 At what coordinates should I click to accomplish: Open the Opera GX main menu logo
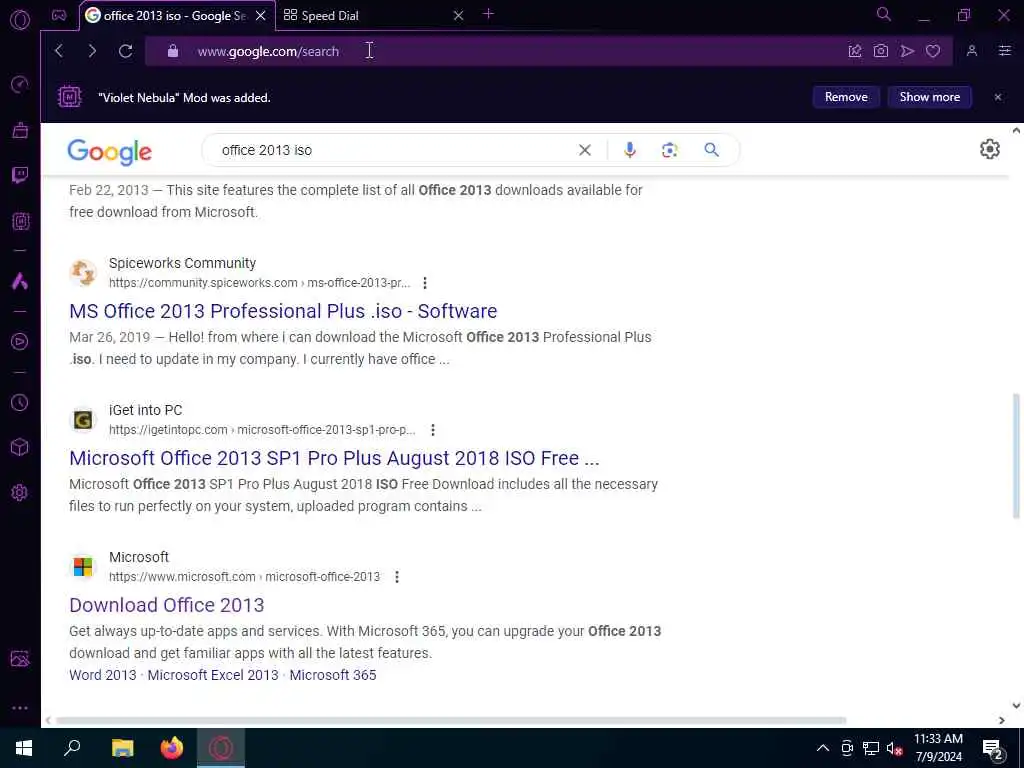coord(20,20)
